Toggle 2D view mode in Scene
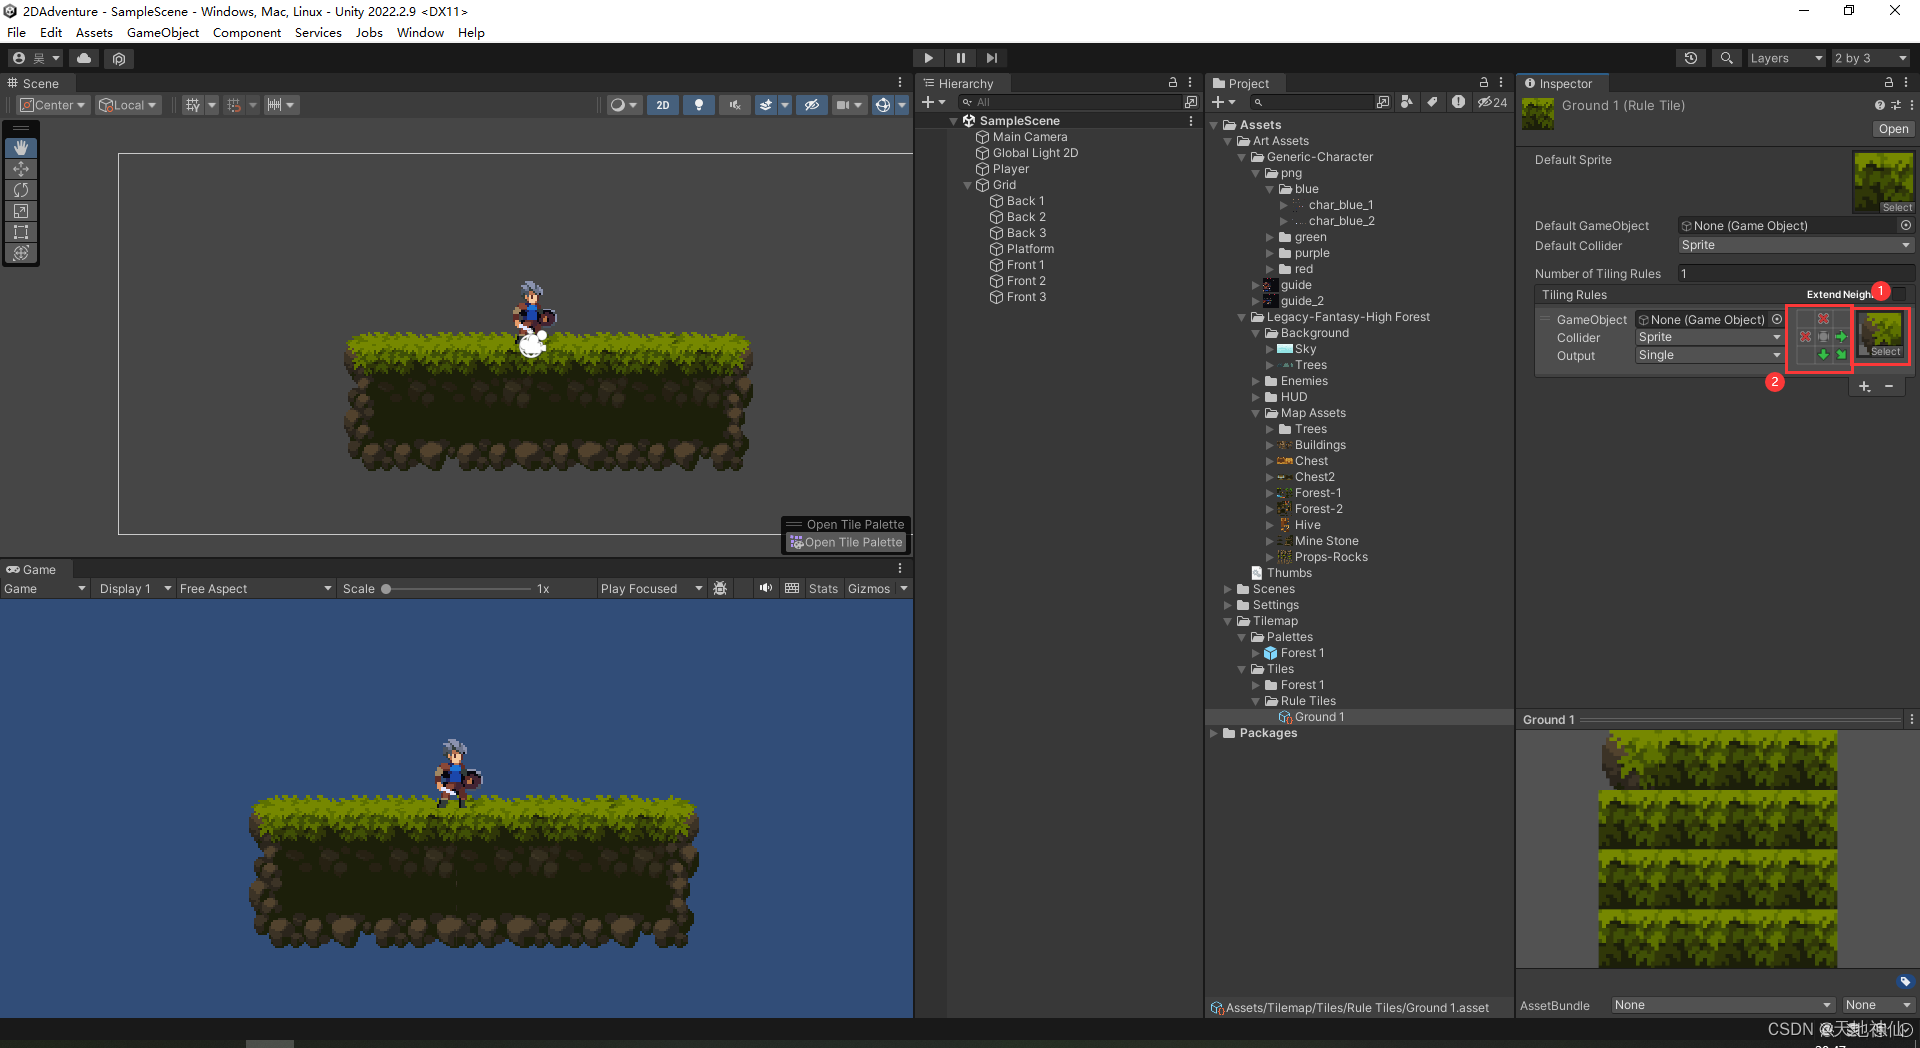Screen dimensions: 1920x1048 [663, 105]
